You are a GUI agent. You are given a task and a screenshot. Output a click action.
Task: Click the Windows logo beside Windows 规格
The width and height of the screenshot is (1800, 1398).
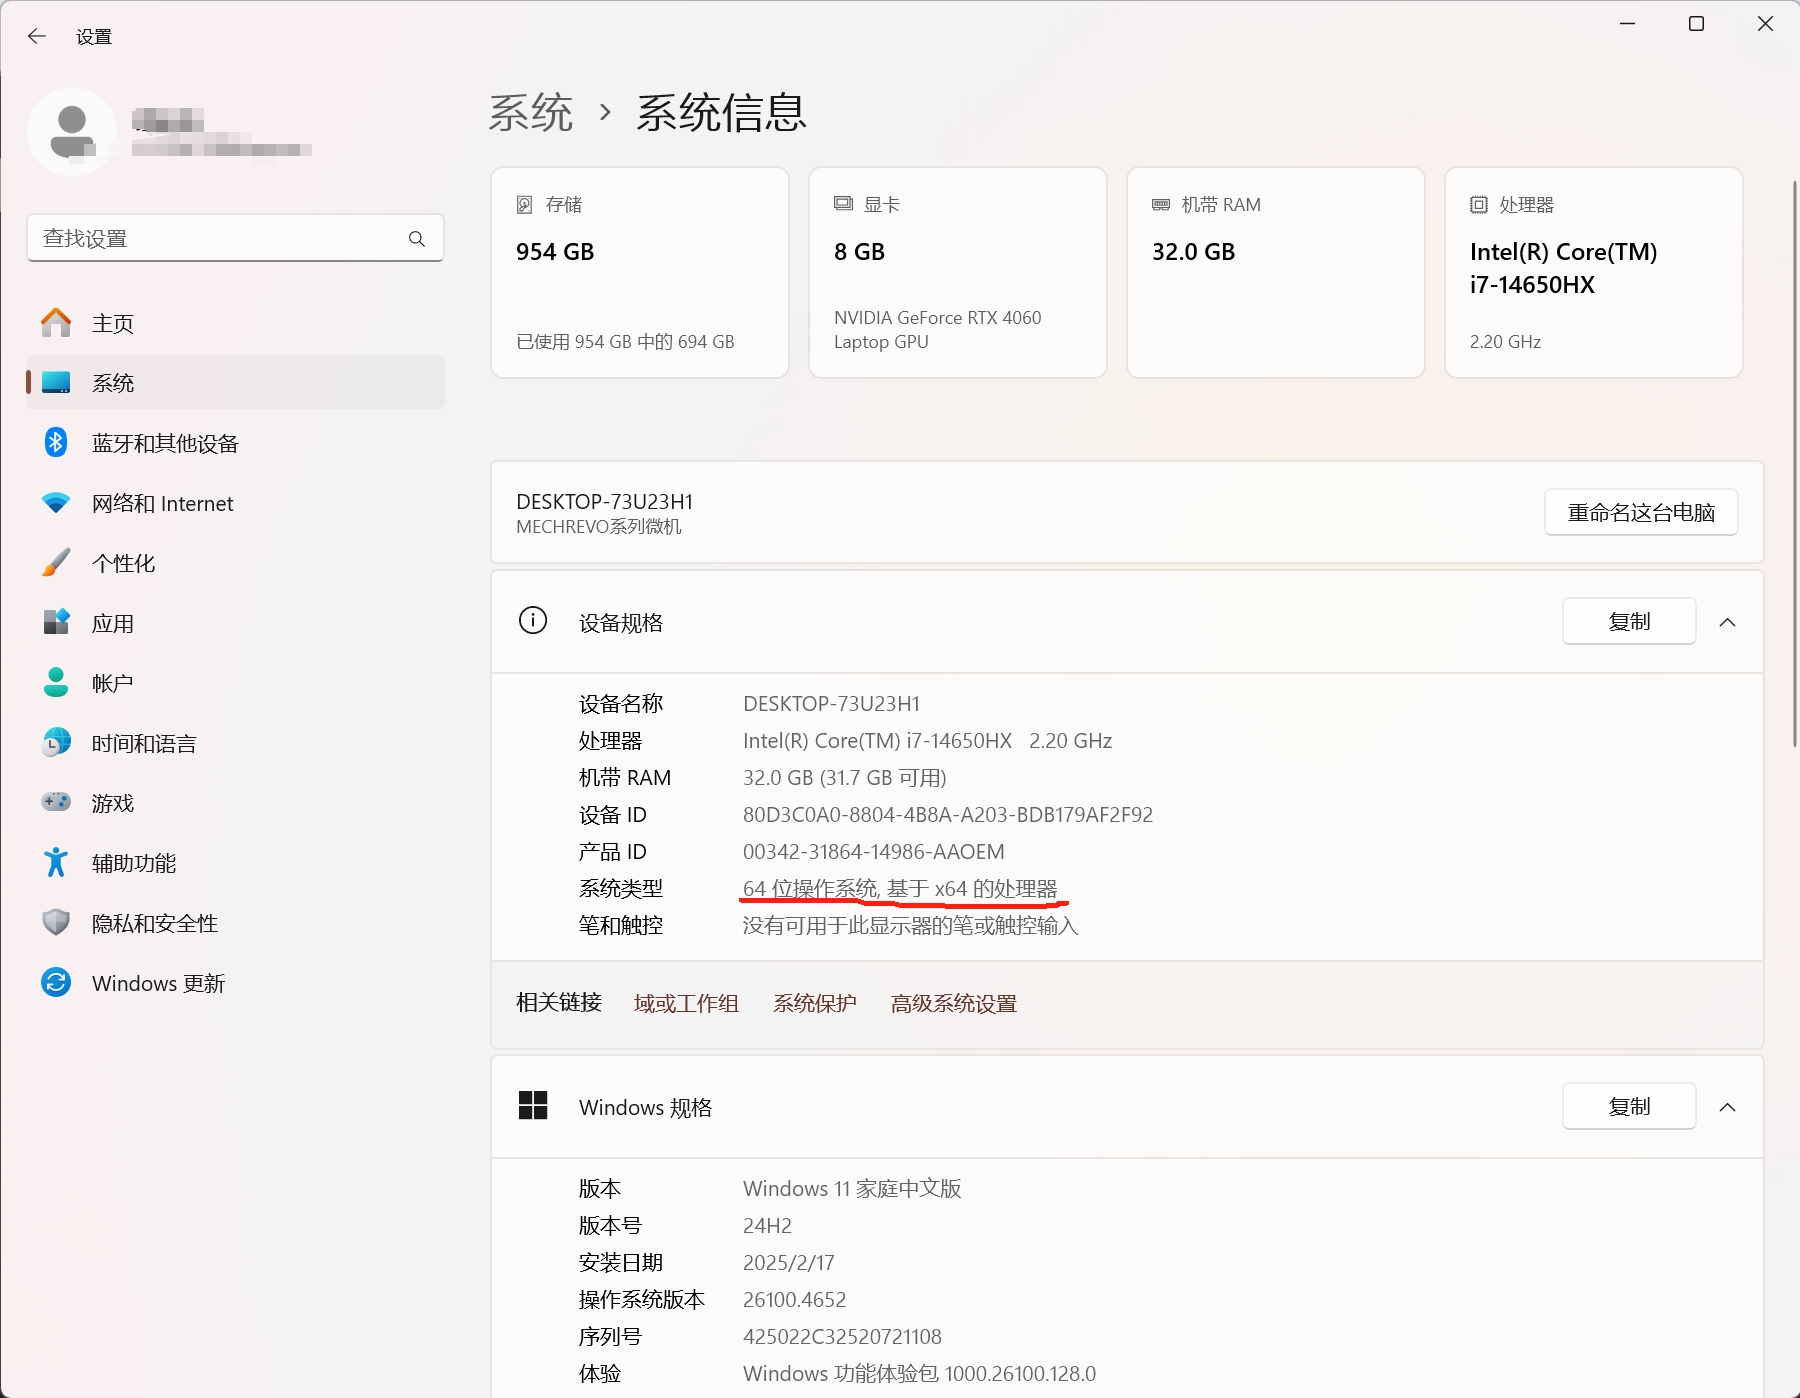pyautogui.click(x=533, y=1106)
